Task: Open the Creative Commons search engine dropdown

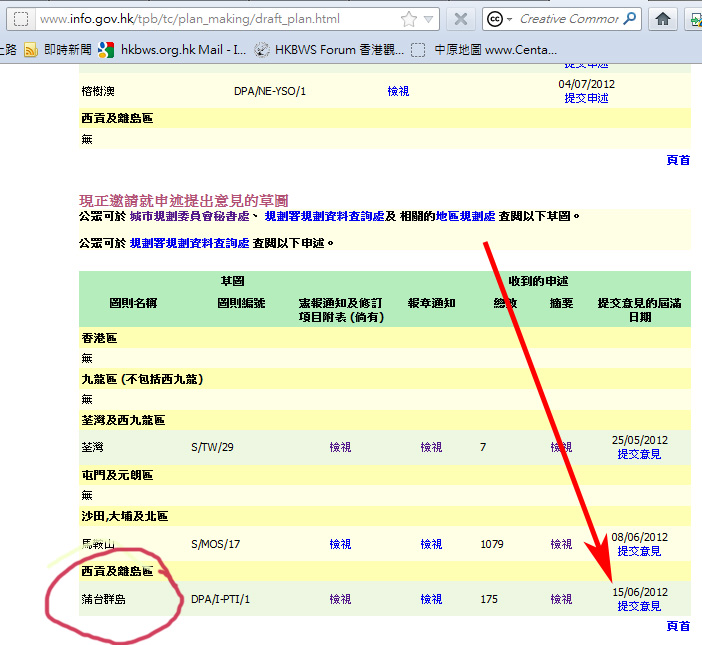Action: tap(501, 19)
